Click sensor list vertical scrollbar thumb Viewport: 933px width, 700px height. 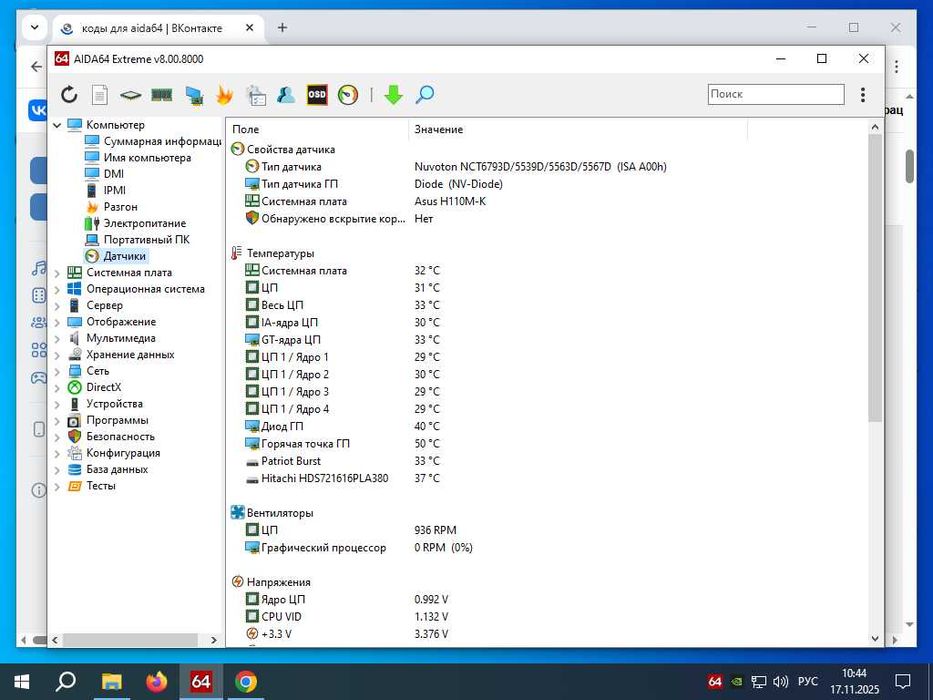(875, 279)
